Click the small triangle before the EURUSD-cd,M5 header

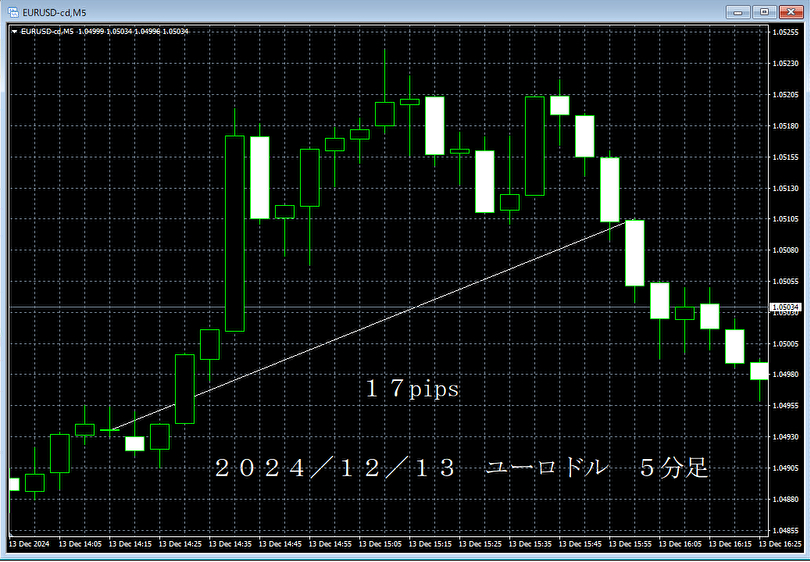click(x=14, y=32)
